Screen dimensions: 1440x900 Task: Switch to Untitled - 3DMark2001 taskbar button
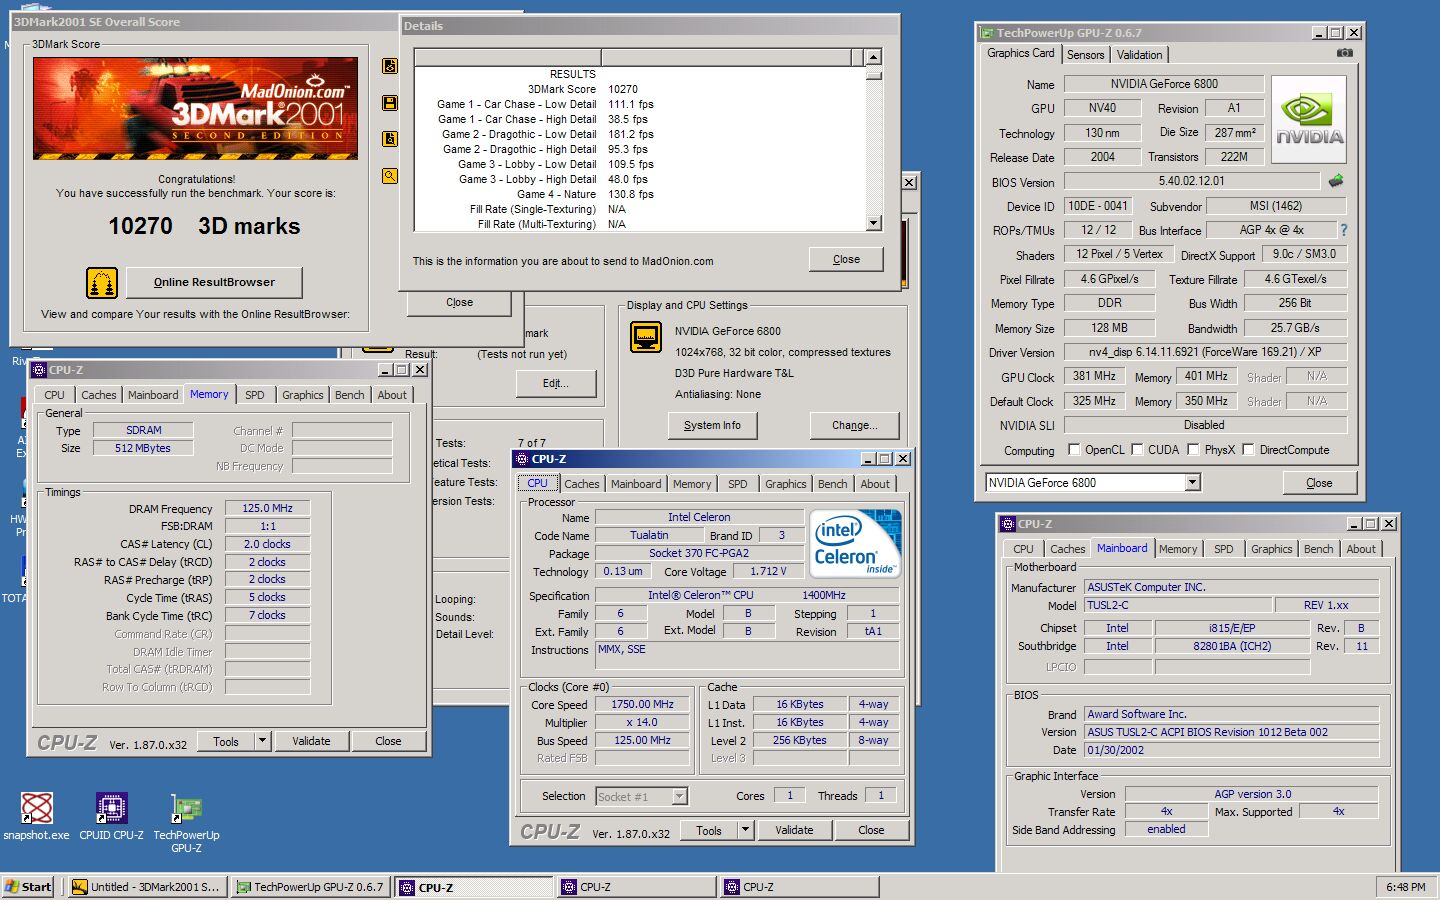pos(147,887)
